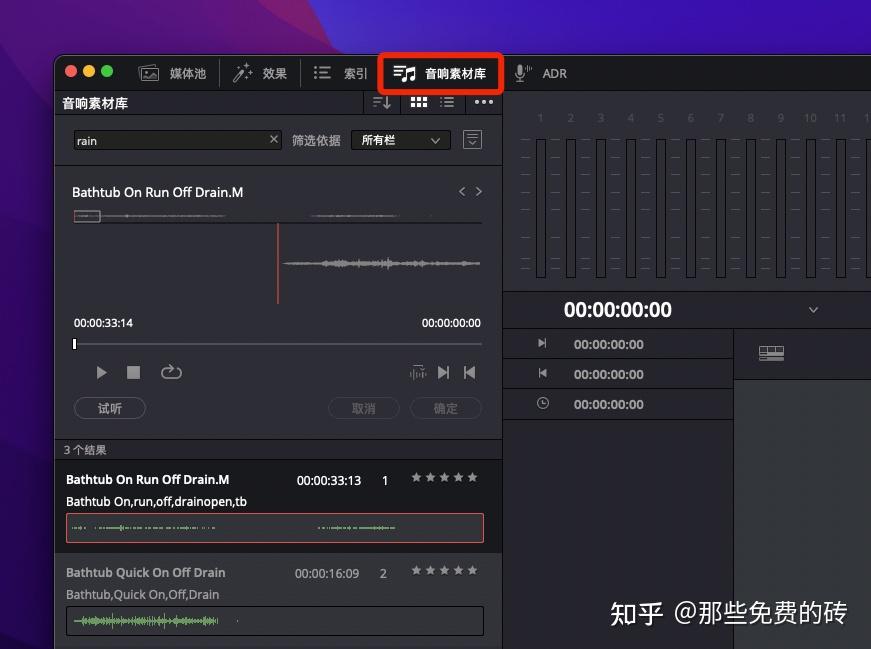This screenshot has width=871, height=649.
Task: Open the sound library options menu
Action: [484, 102]
